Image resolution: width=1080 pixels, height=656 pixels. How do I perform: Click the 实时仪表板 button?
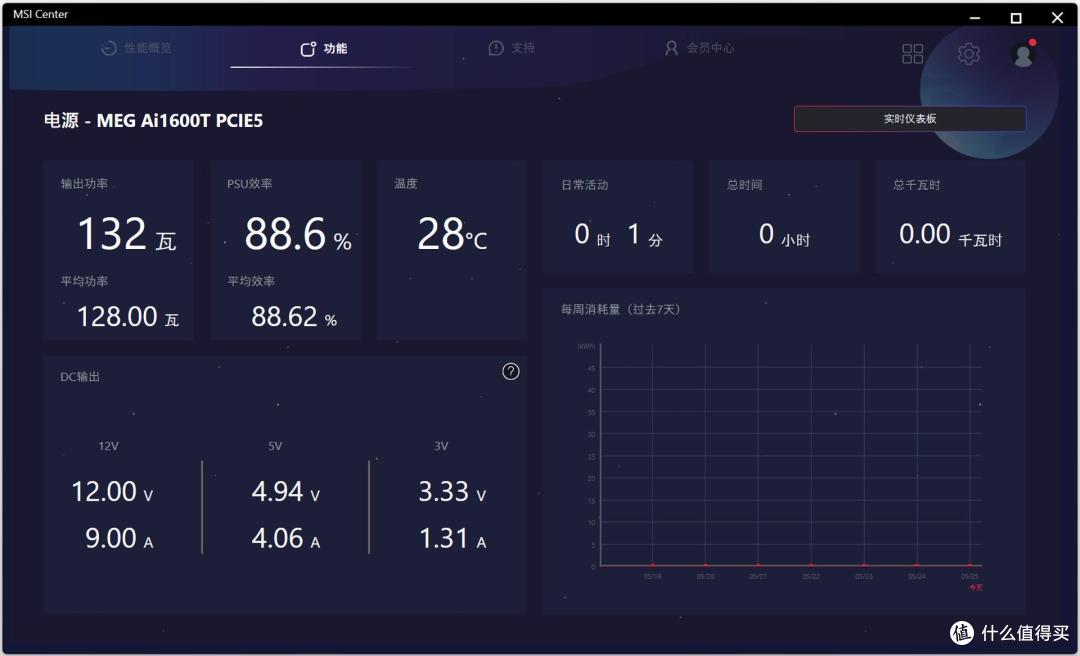click(910, 119)
